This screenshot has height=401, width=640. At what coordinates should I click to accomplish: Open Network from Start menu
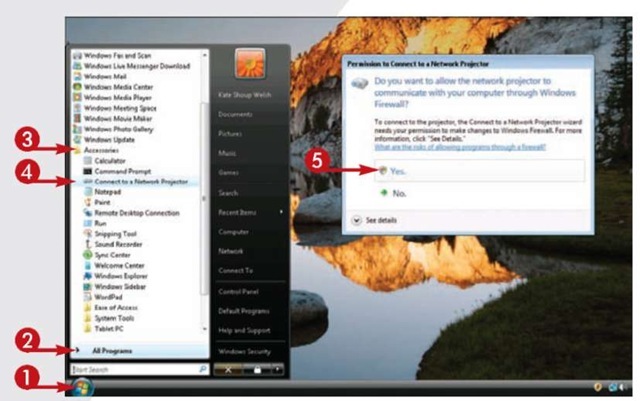[231, 251]
